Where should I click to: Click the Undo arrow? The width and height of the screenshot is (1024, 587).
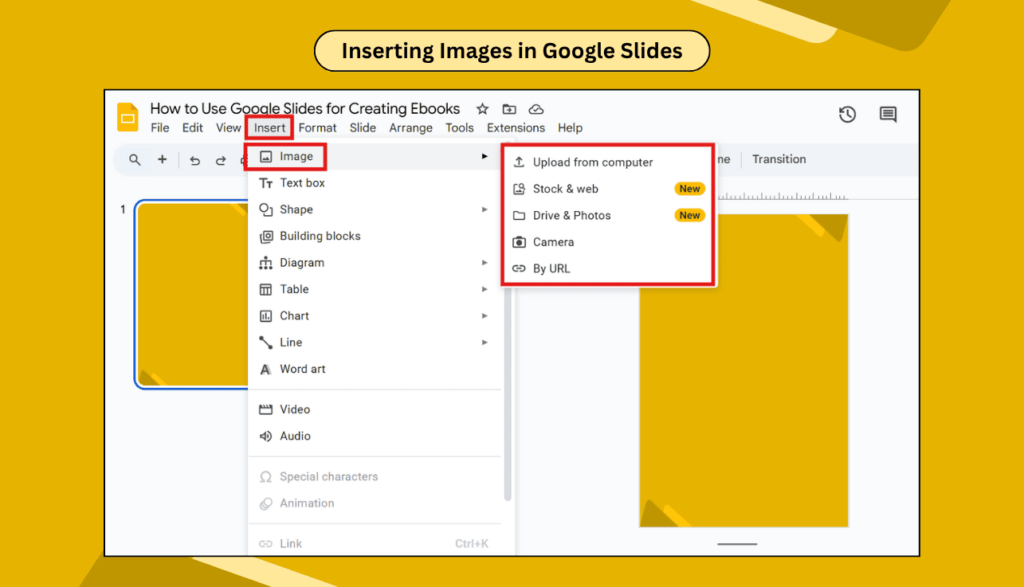coord(194,159)
